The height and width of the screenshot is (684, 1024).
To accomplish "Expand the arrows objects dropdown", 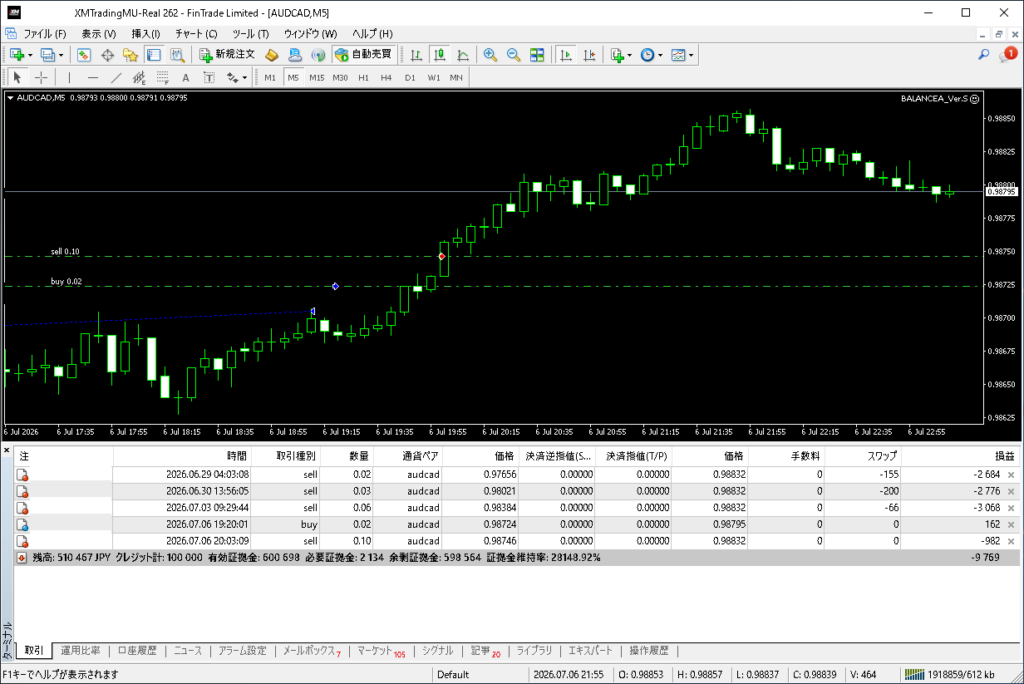I will 244,78.
